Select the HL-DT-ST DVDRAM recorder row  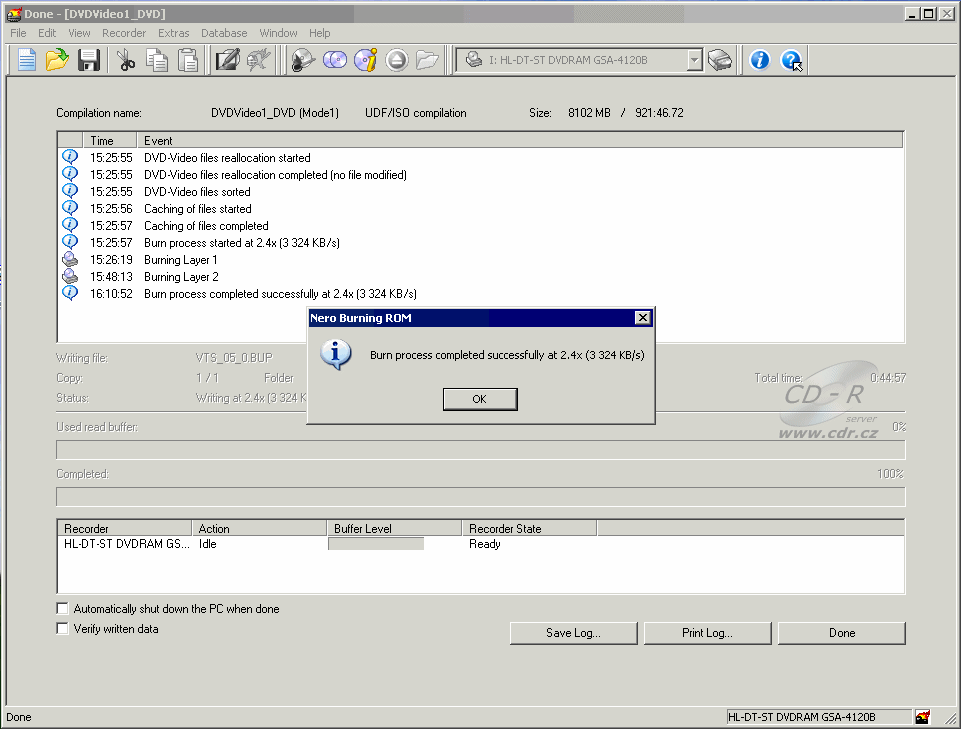click(x=480, y=544)
